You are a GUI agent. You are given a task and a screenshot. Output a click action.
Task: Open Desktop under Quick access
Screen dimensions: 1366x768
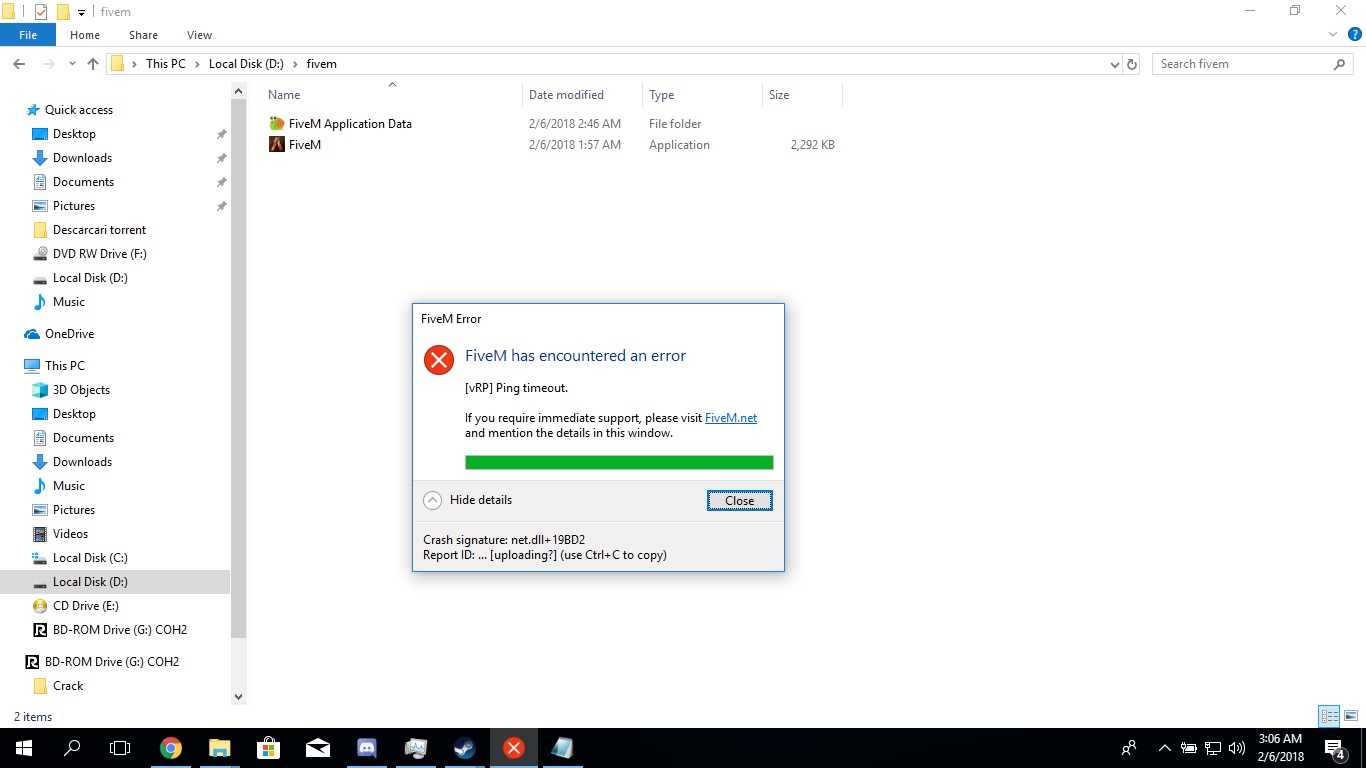[74, 134]
